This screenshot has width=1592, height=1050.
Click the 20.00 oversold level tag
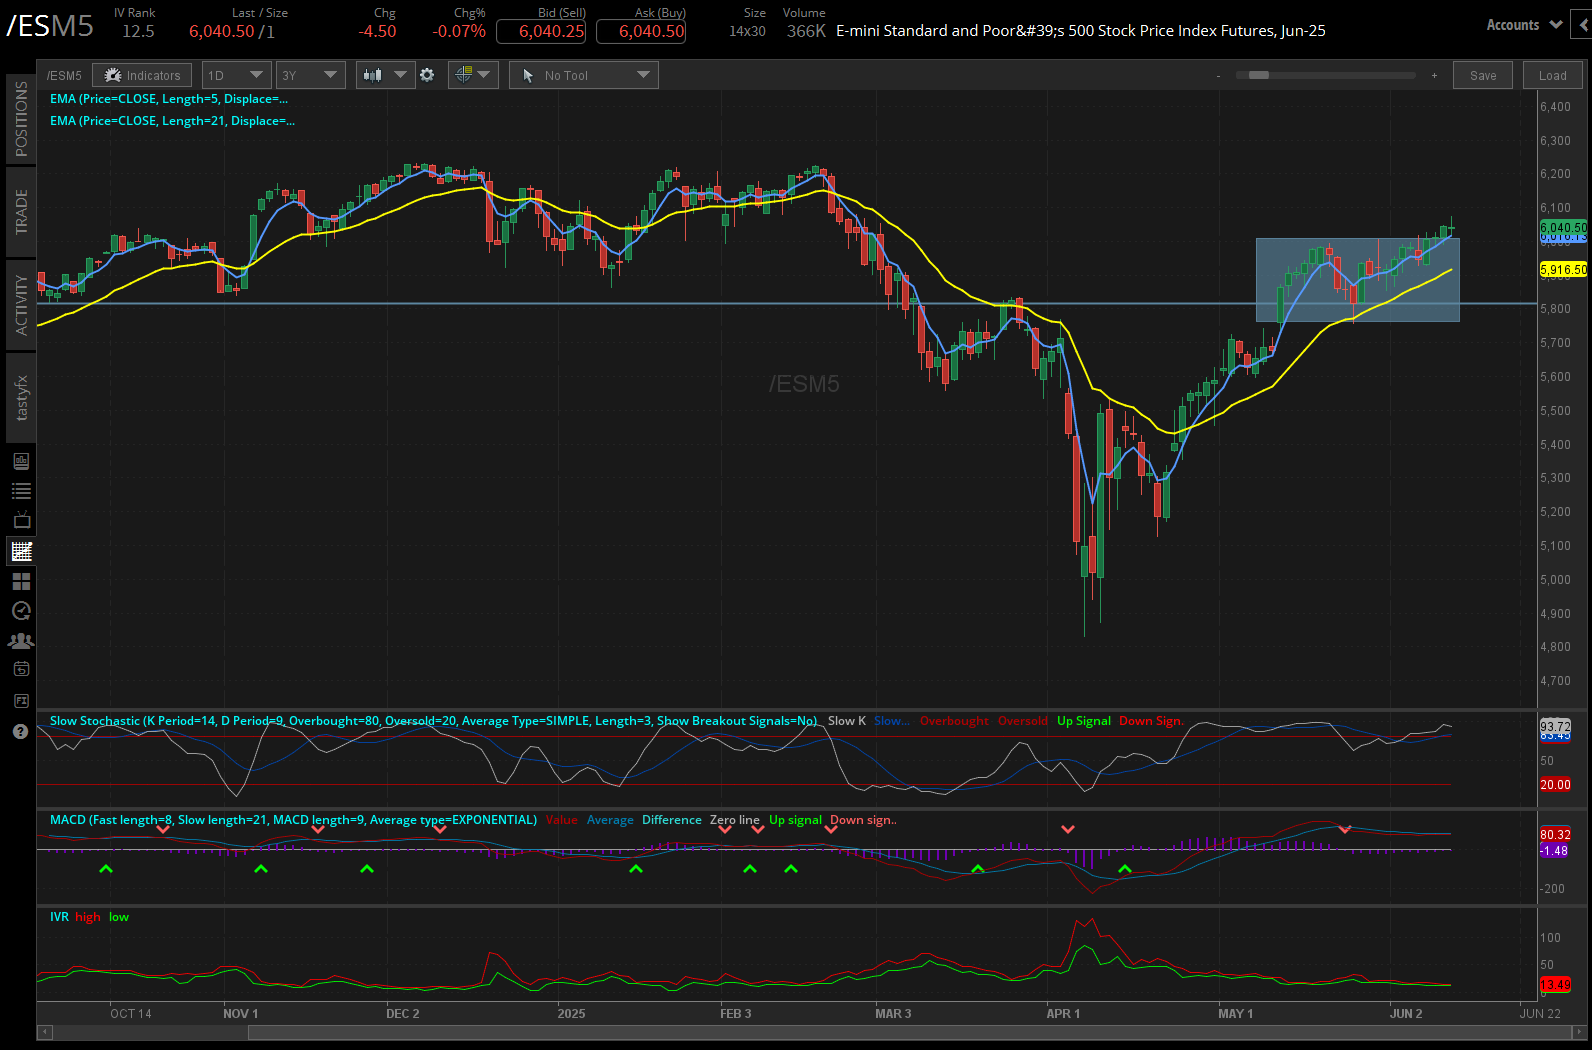pyautogui.click(x=1555, y=784)
